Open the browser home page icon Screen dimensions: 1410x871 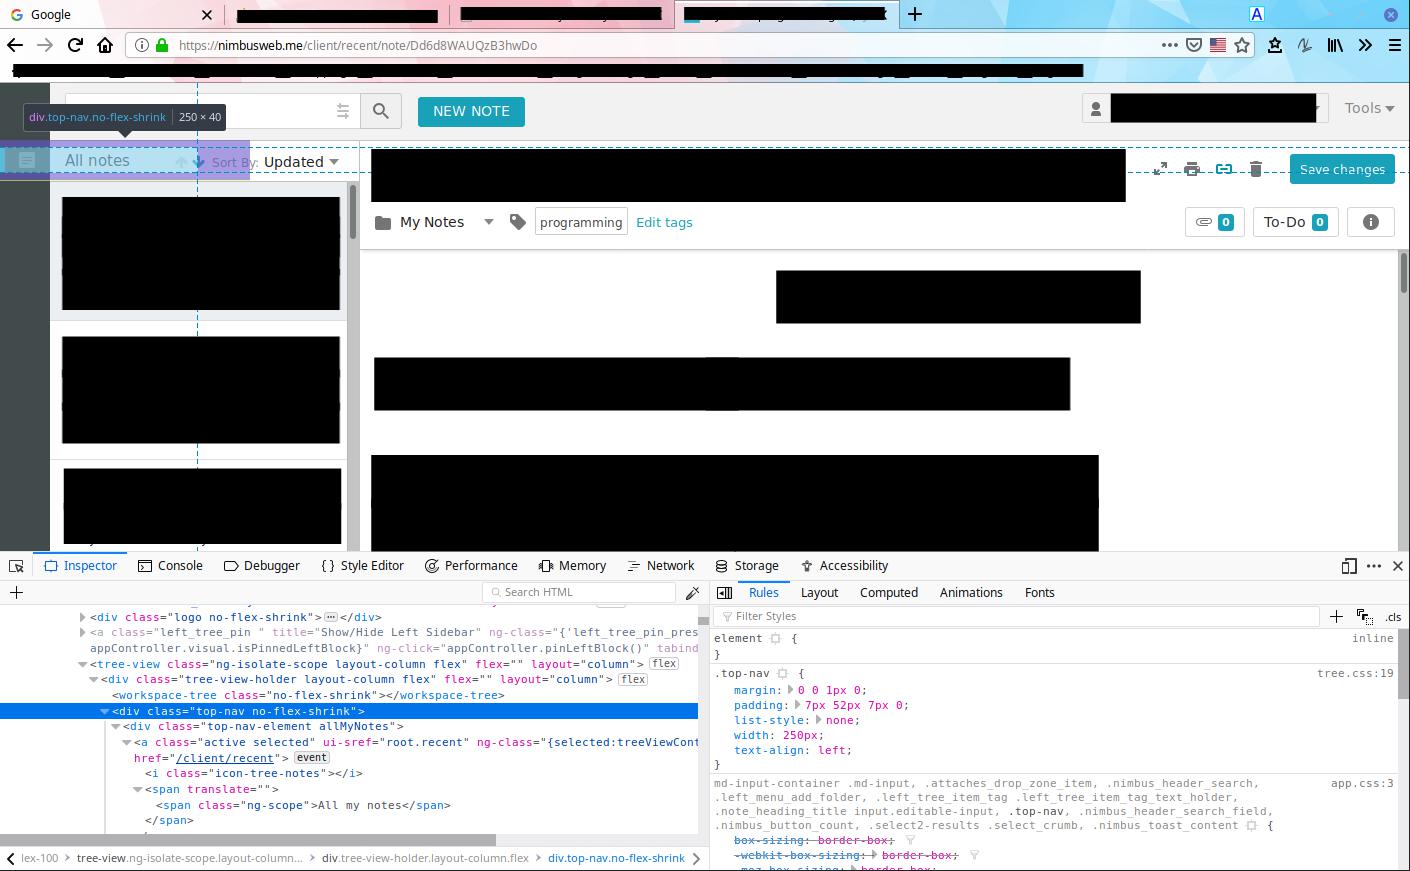click(105, 45)
